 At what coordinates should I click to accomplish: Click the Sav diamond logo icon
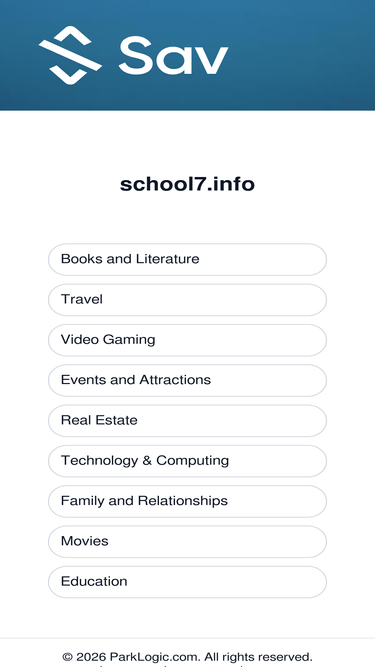point(70,55)
